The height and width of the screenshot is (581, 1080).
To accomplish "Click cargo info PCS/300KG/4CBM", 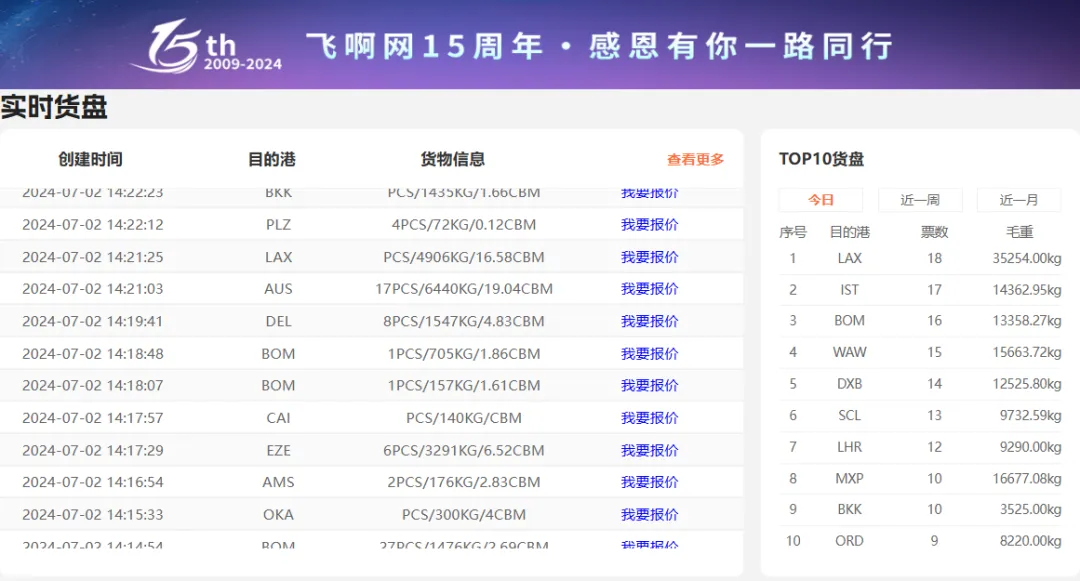I will [464, 514].
